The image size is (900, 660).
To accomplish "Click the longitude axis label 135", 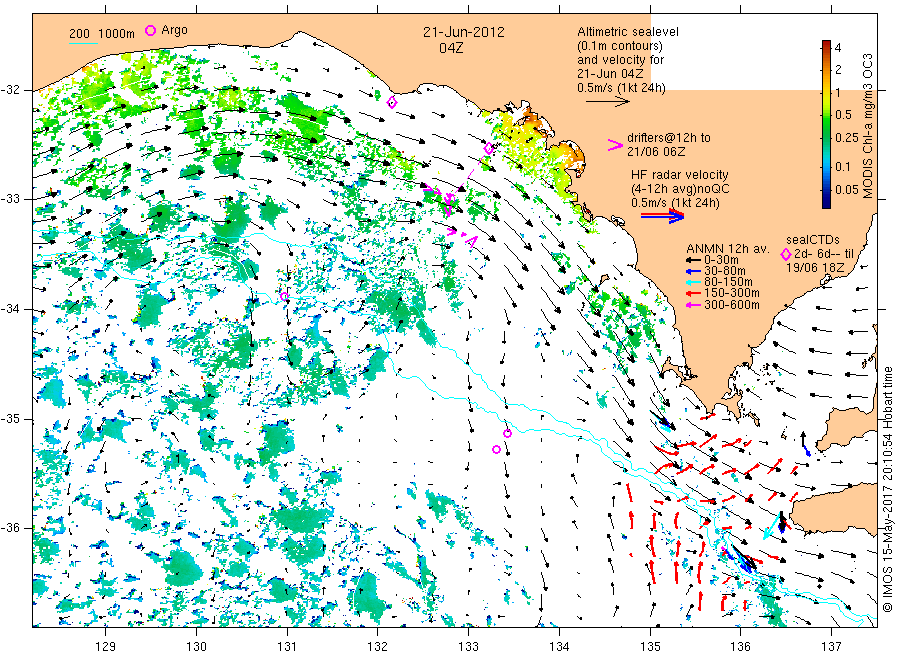I will pyautogui.click(x=650, y=647).
